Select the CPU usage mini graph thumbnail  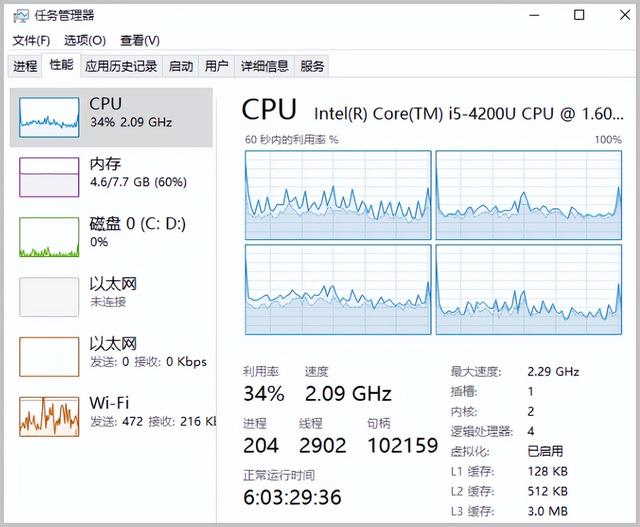coord(49,116)
